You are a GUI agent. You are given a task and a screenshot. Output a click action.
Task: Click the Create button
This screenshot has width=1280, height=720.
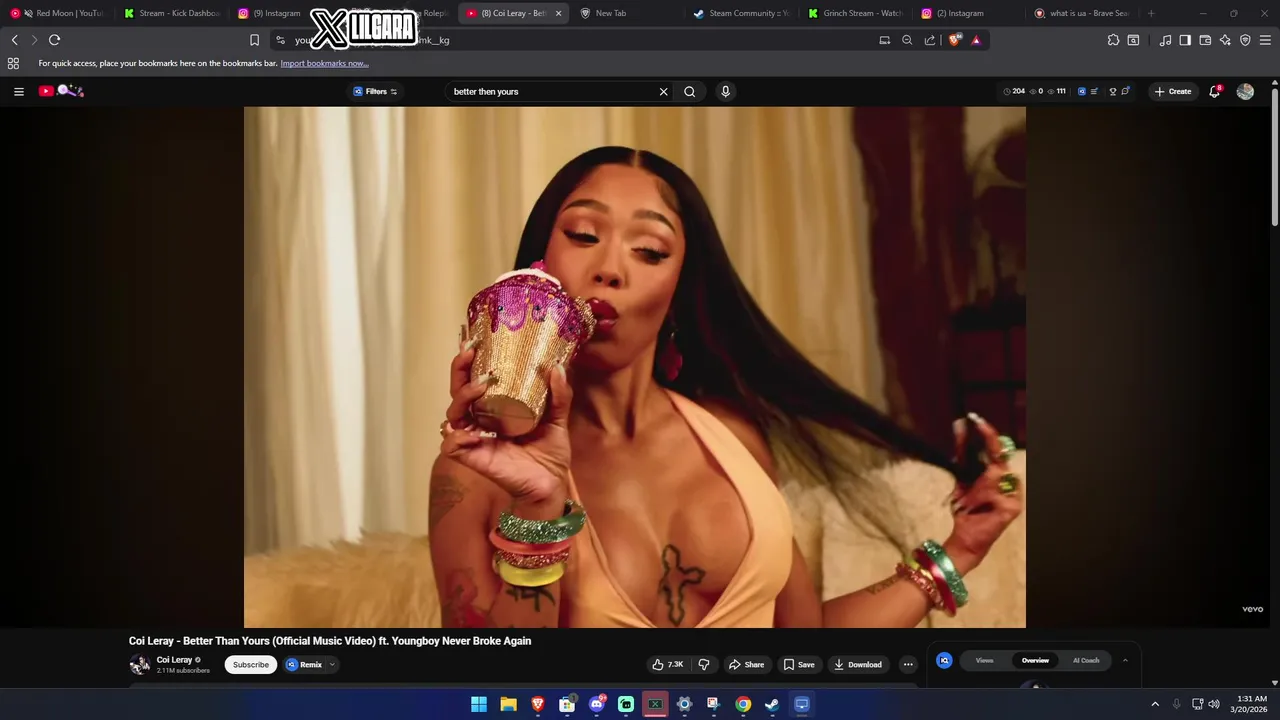coord(1173,91)
